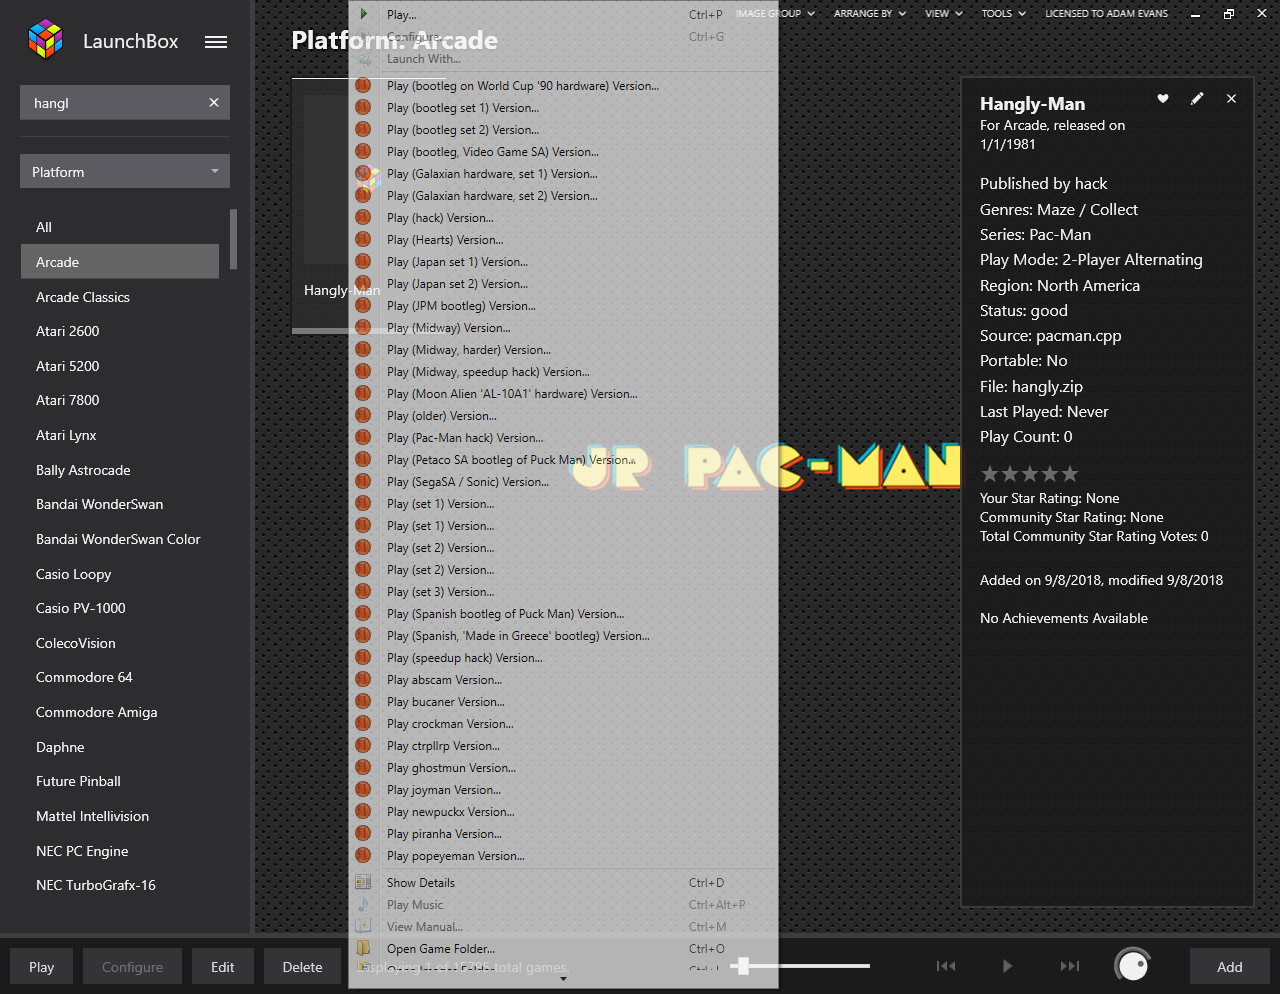
Task: Select Atari Lynx platform
Action: click(x=120, y=435)
